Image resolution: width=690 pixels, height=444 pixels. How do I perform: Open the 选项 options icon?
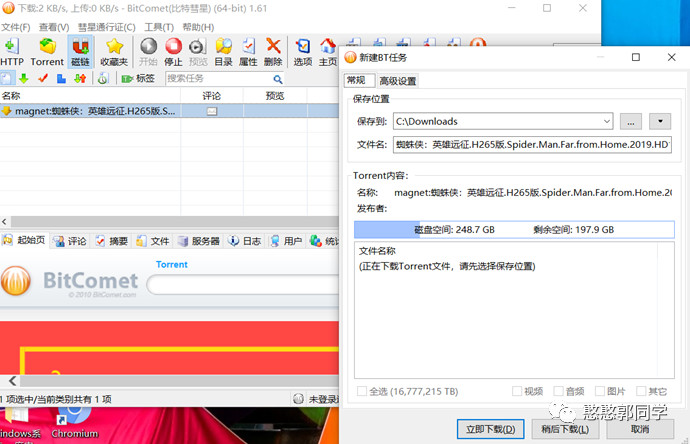pyautogui.click(x=303, y=52)
